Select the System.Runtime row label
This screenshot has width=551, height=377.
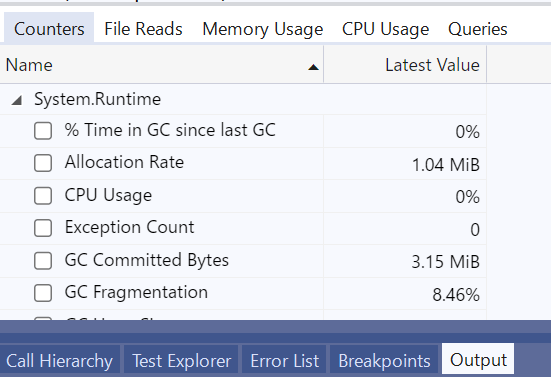(x=98, y=99)
